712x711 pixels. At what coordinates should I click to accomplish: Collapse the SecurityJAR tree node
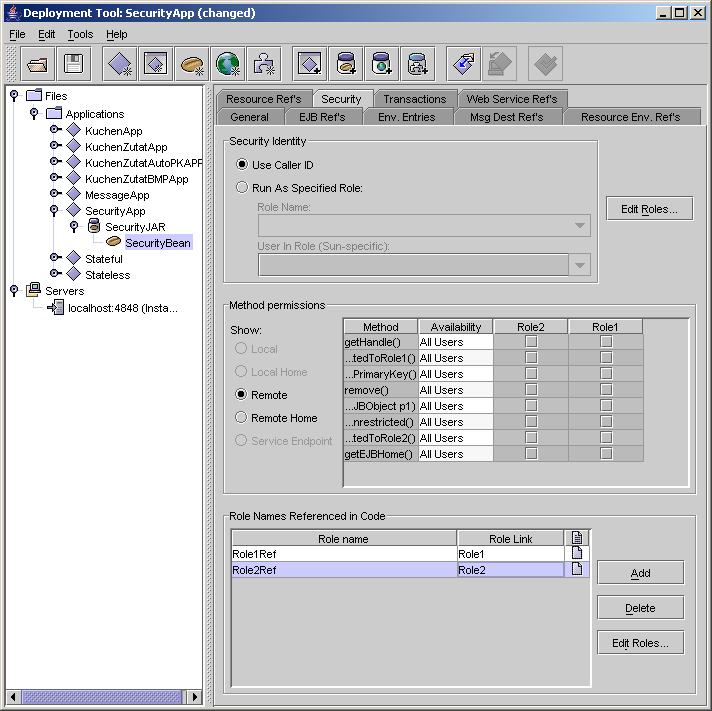(x=74, y=226)
